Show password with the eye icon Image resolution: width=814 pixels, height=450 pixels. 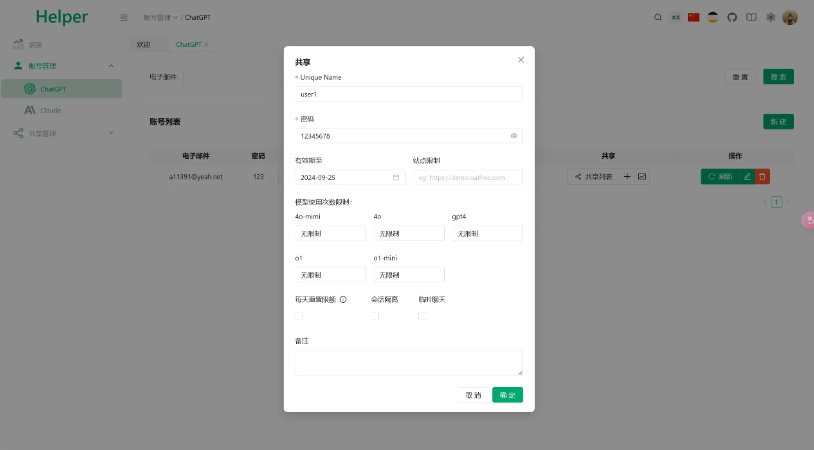coord(513,136)
